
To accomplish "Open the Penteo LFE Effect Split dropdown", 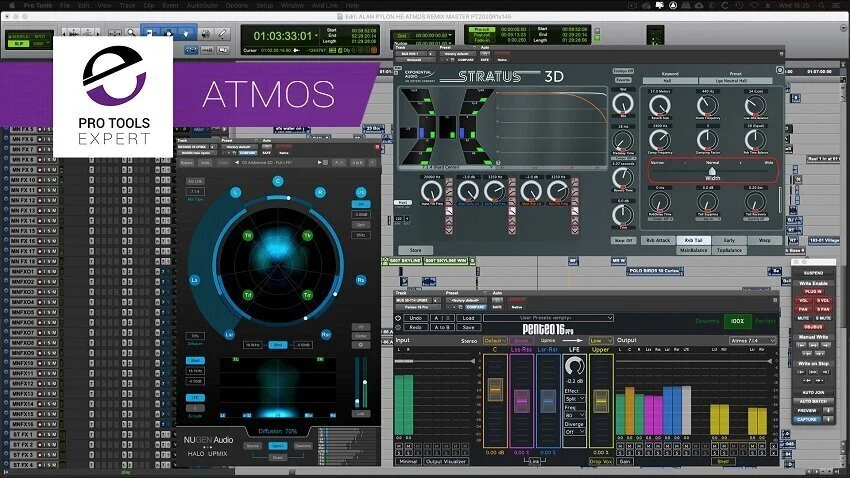I will (x=574, y=398).
